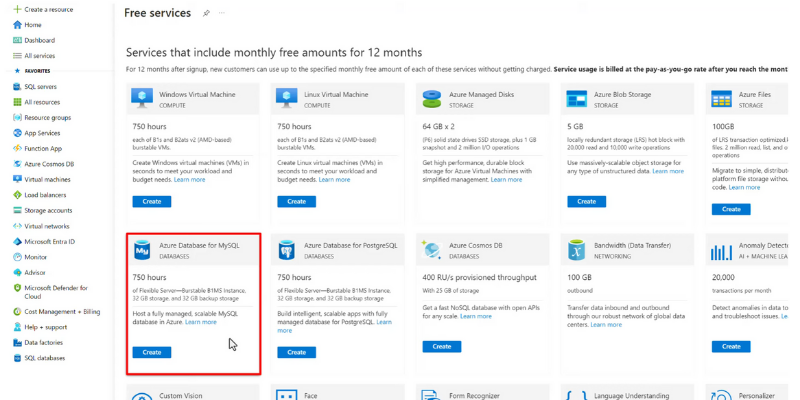
Task: Follow Learn more for Azure Blob Storage
Action: tap(668, 171)
